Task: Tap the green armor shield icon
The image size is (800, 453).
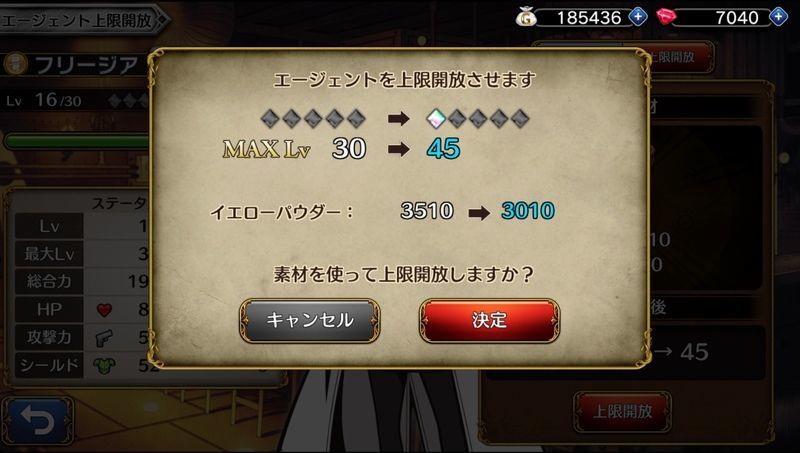Action: (104, 365)
